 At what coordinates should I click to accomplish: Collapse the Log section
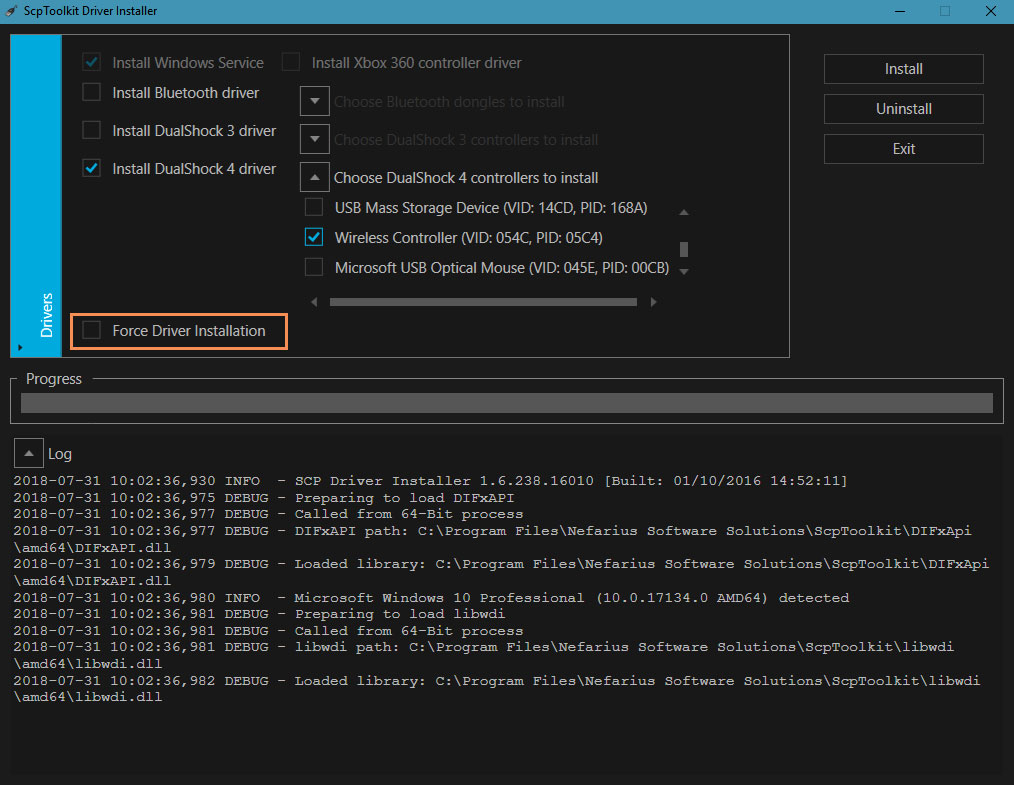[28, 454]
